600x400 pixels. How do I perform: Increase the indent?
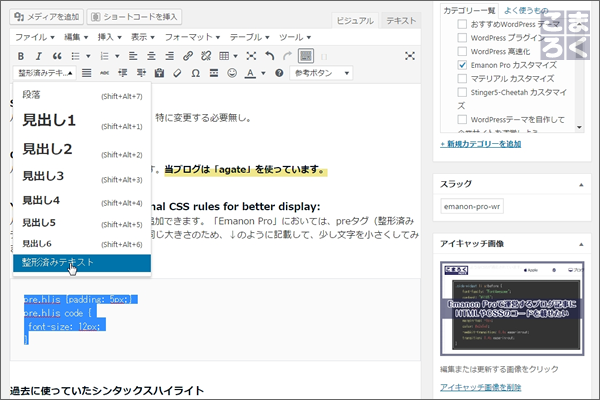click(x=141, y=73)
